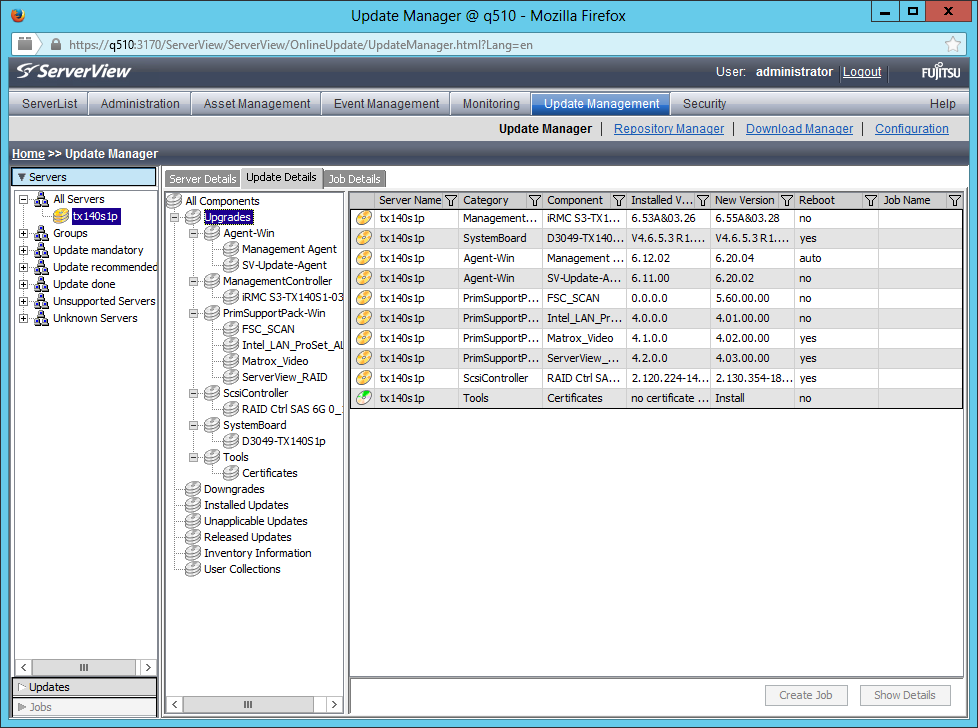Click the Server Name column filter icon

[450, 200]
